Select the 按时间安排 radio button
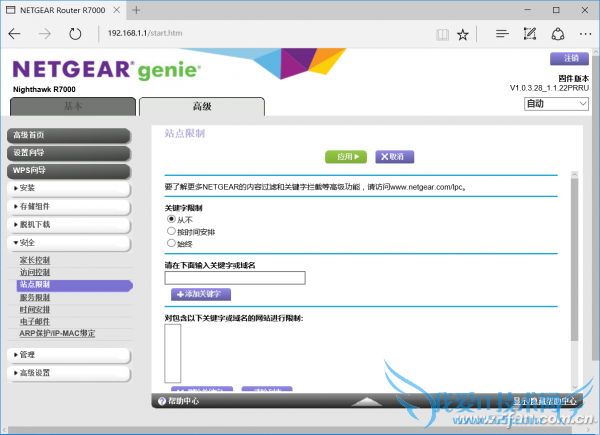Image resolution: width=600 pixels, height=435 pixels. click(x=171, y=231)
